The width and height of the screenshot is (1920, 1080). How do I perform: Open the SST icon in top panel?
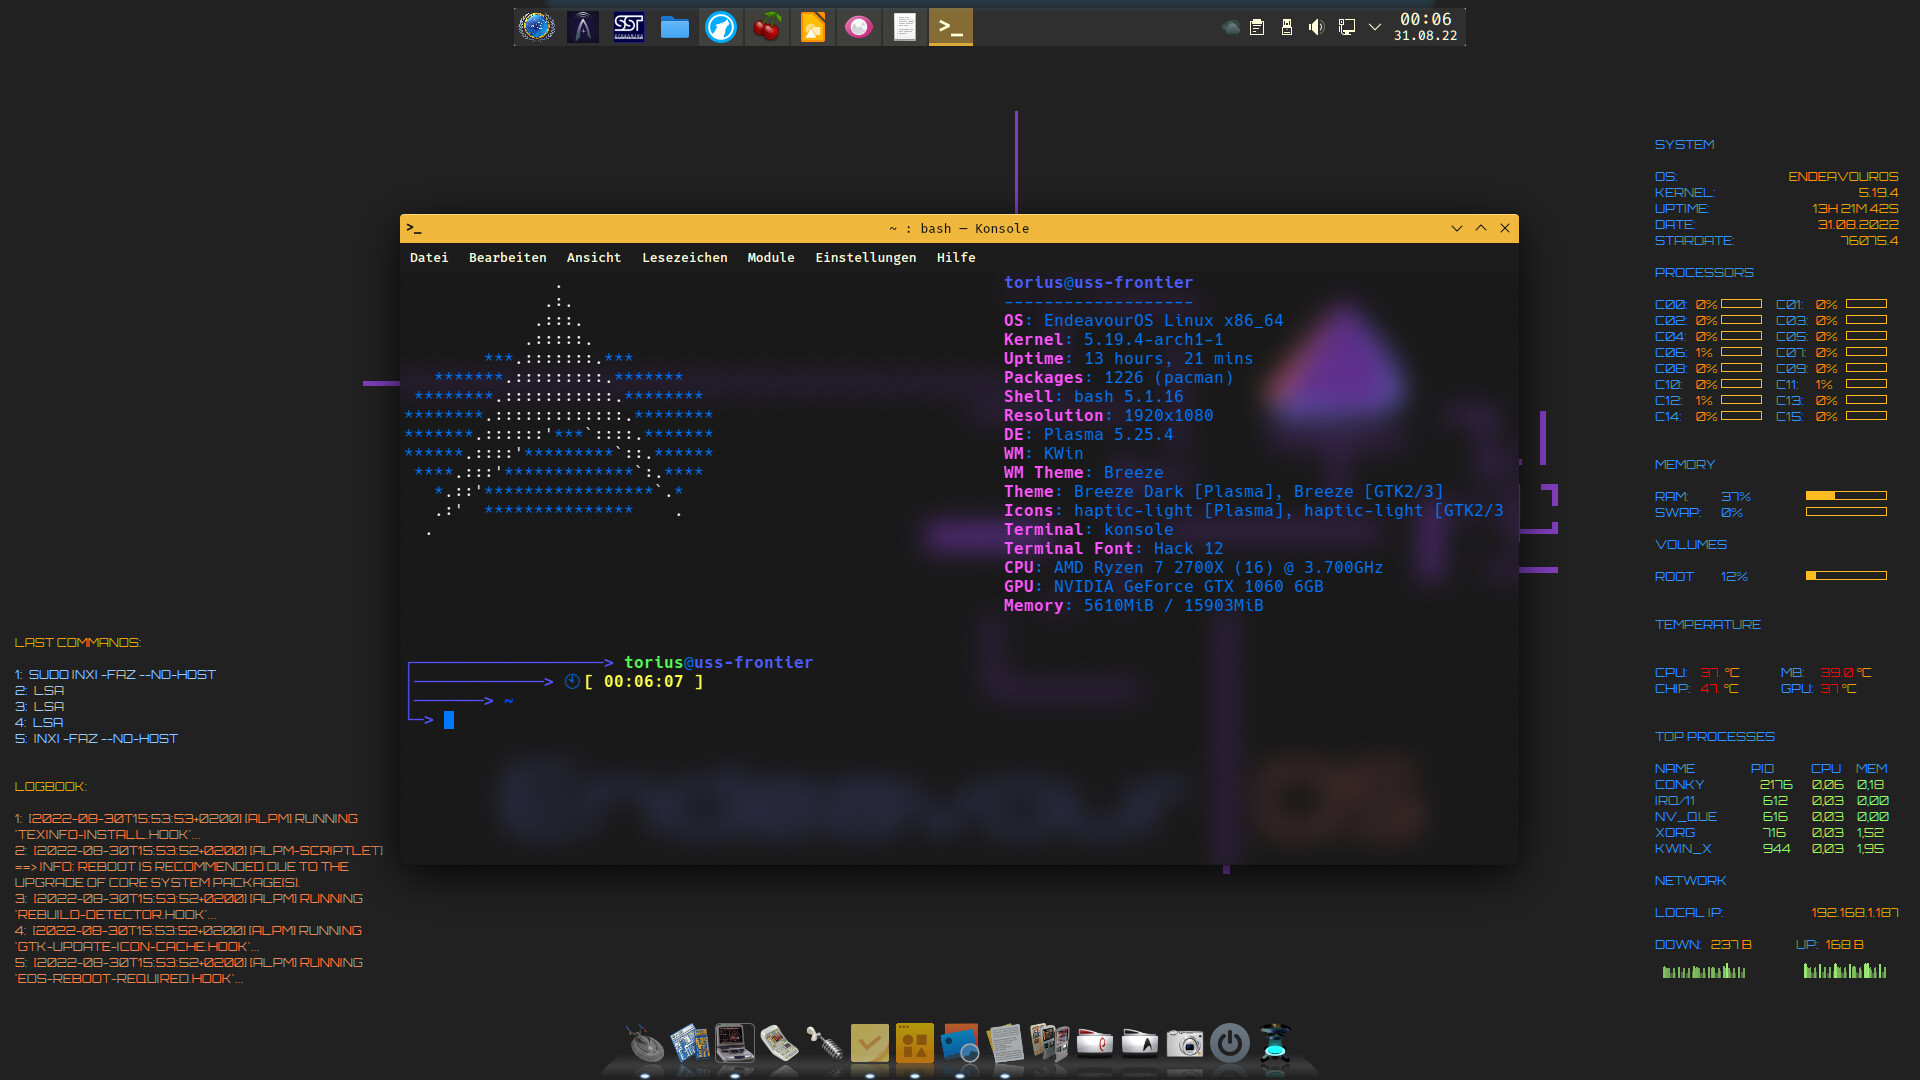pyautogui.click(x=629, y=27)
